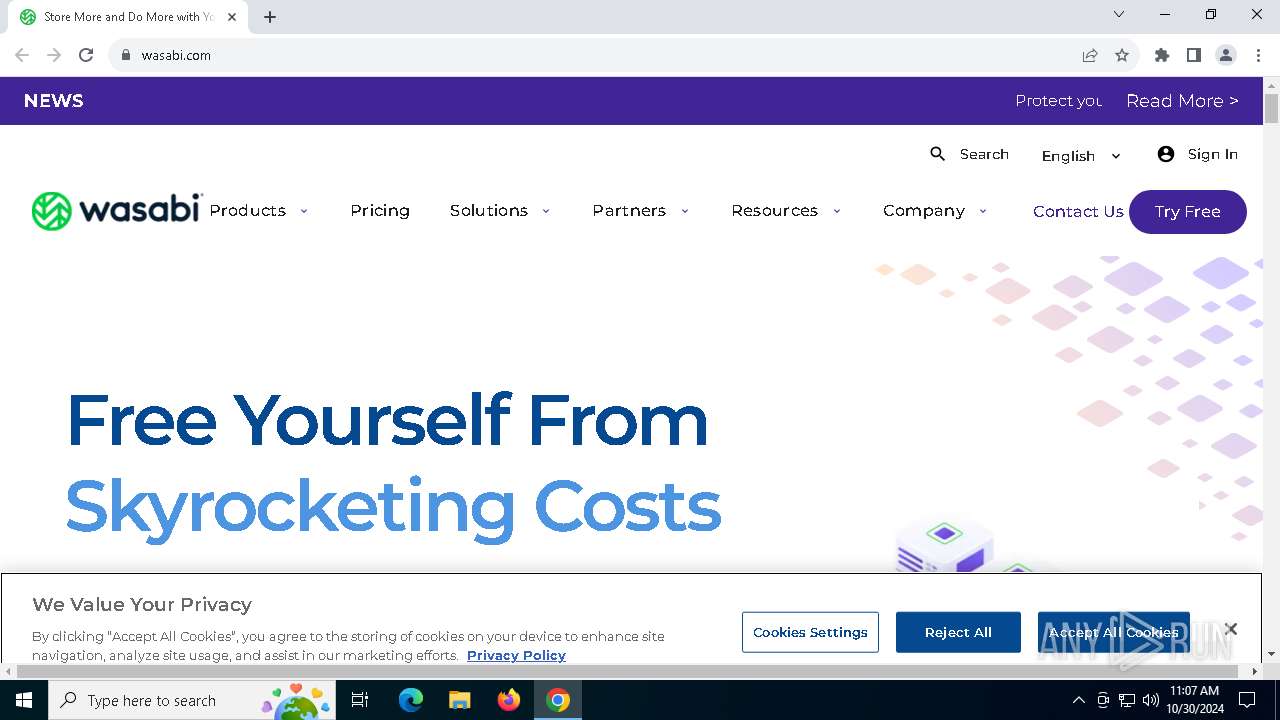Expand the Partners menu
This screenshot has width=1280, height=720.
pos(641,211)
